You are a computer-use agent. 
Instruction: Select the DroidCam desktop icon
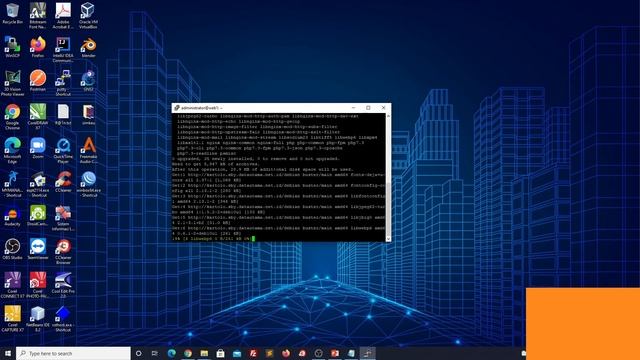pos(38,216)
